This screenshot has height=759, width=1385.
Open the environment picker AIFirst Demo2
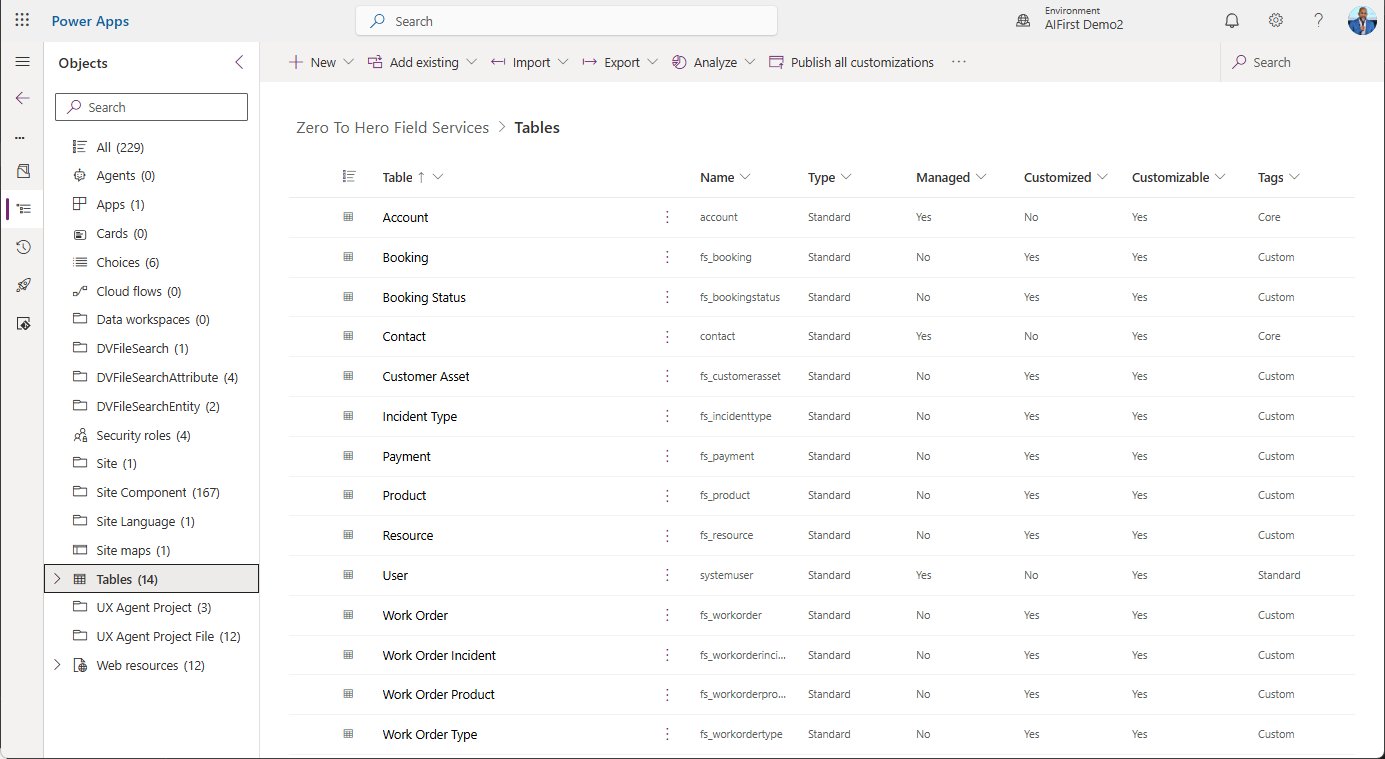[x=1070, y=19]
